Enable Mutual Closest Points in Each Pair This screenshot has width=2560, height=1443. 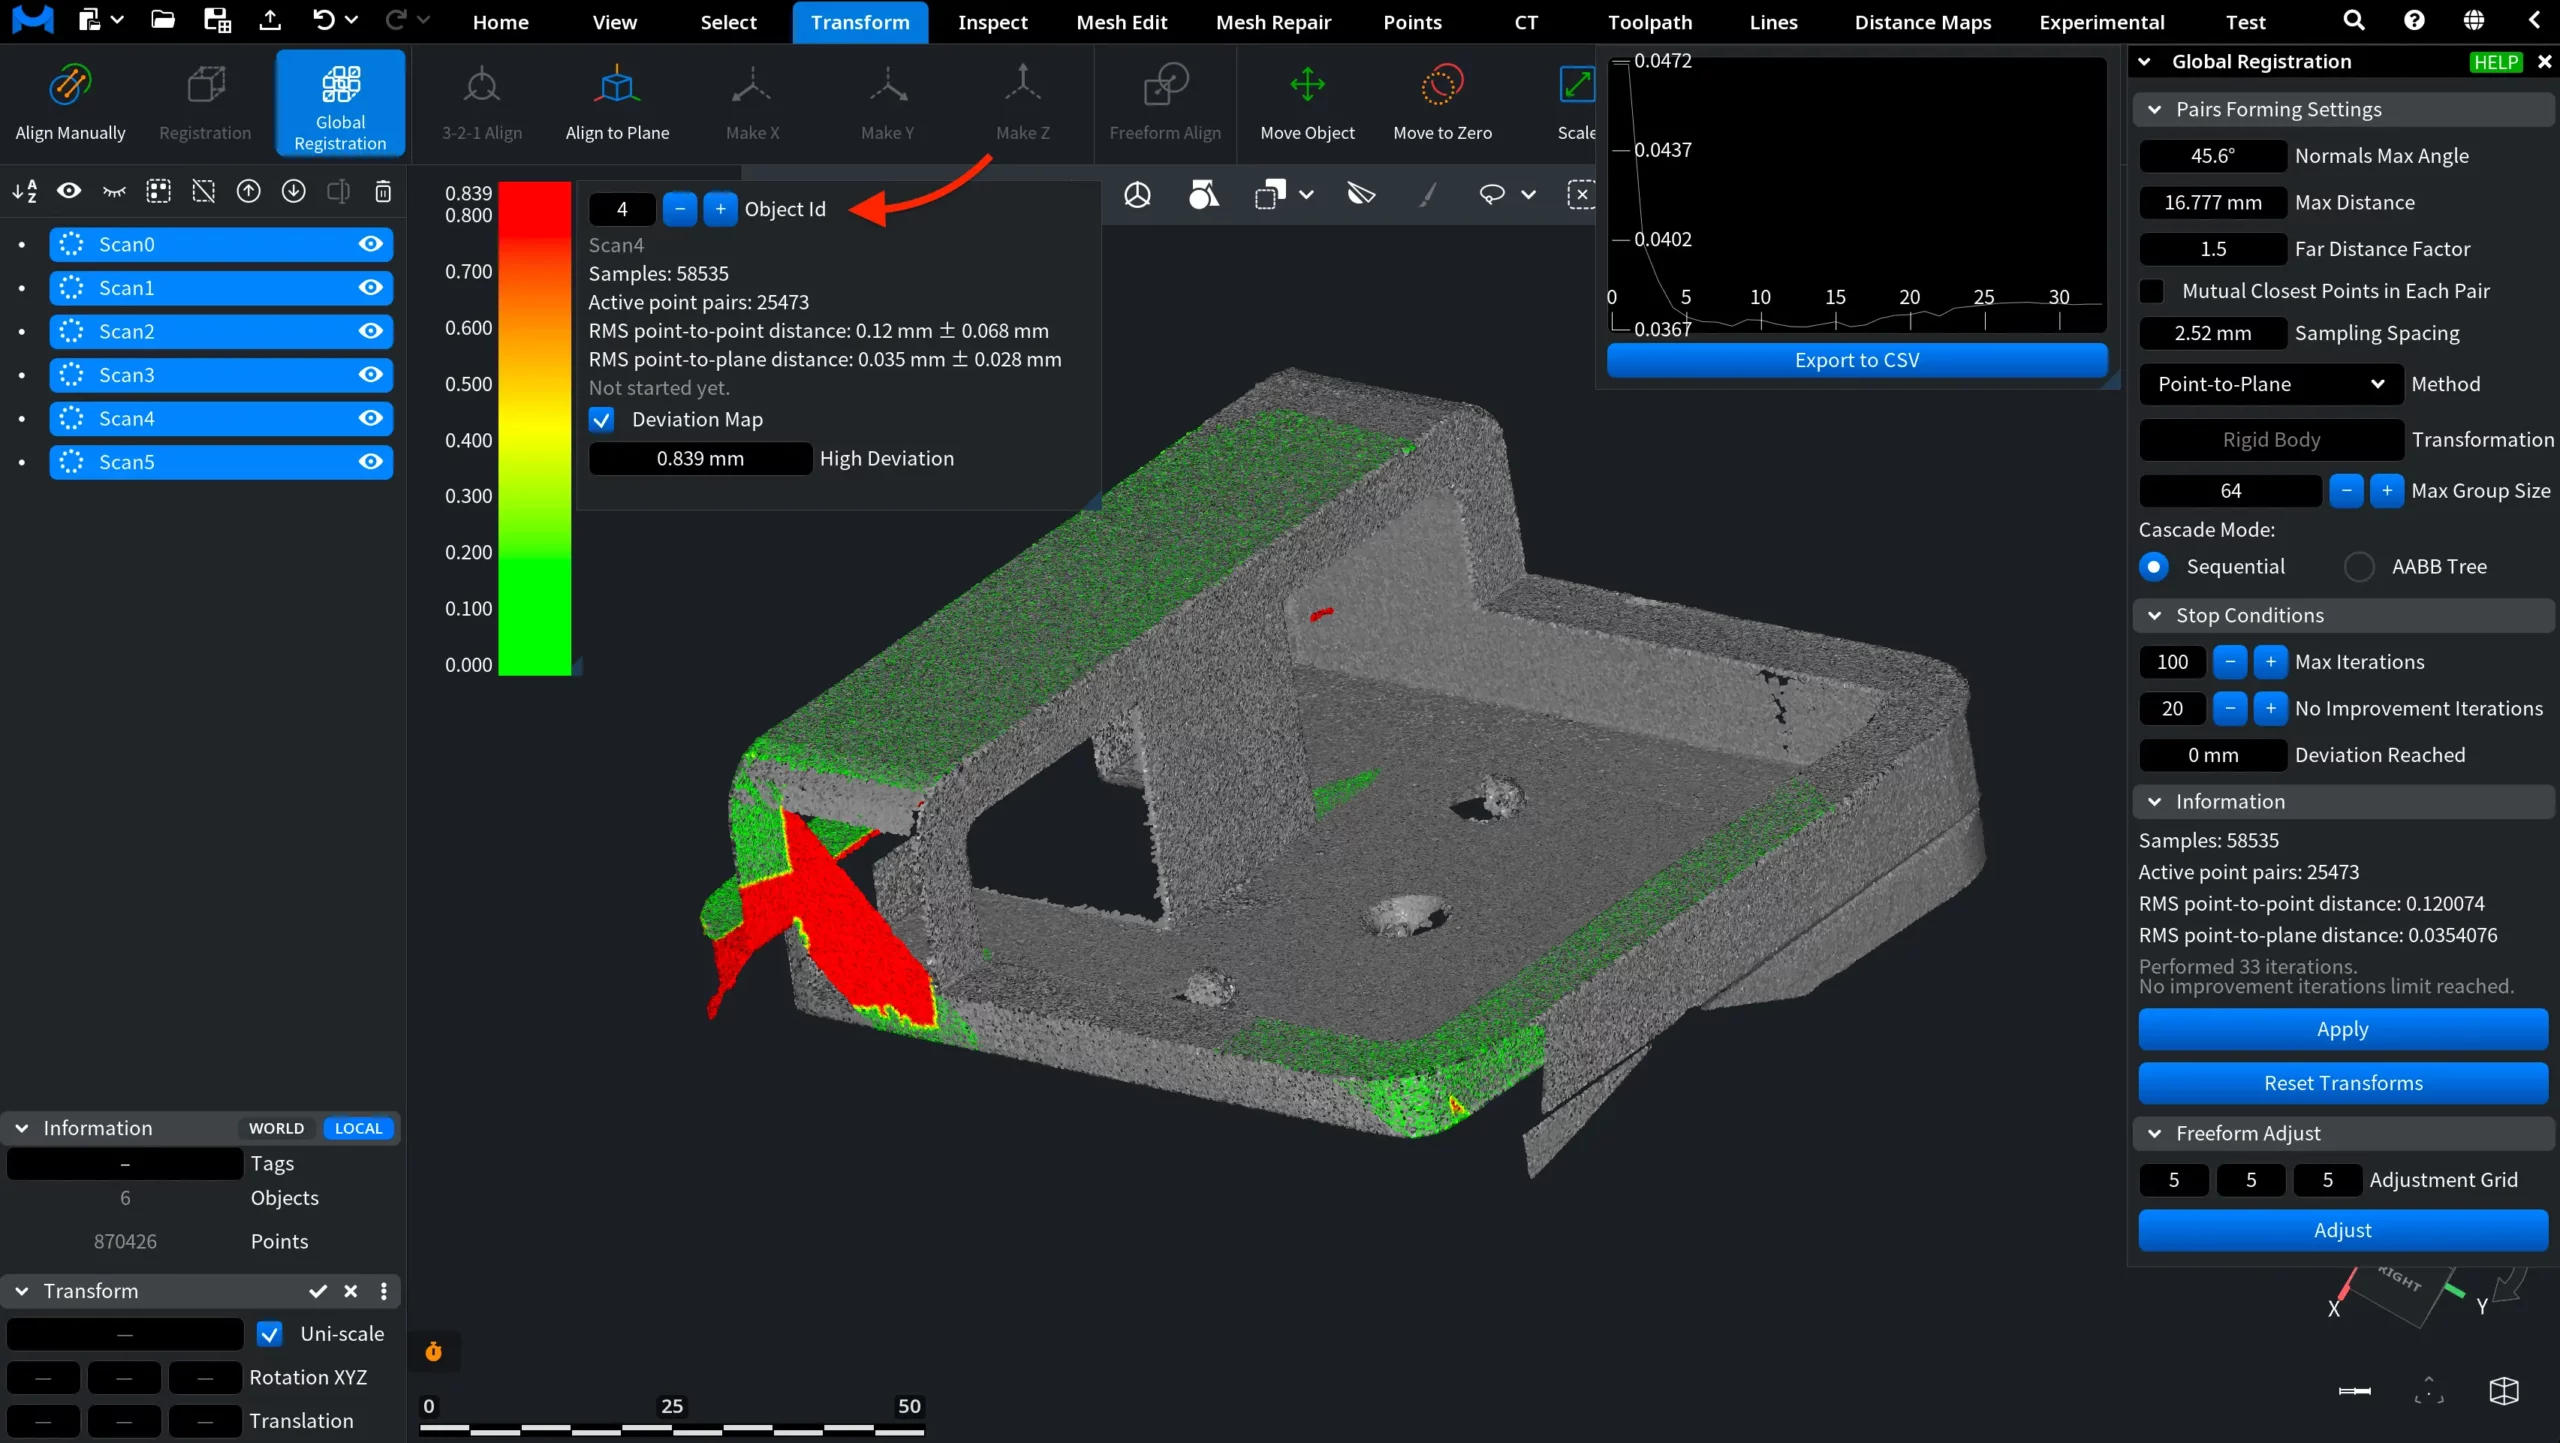[2152, 291]
